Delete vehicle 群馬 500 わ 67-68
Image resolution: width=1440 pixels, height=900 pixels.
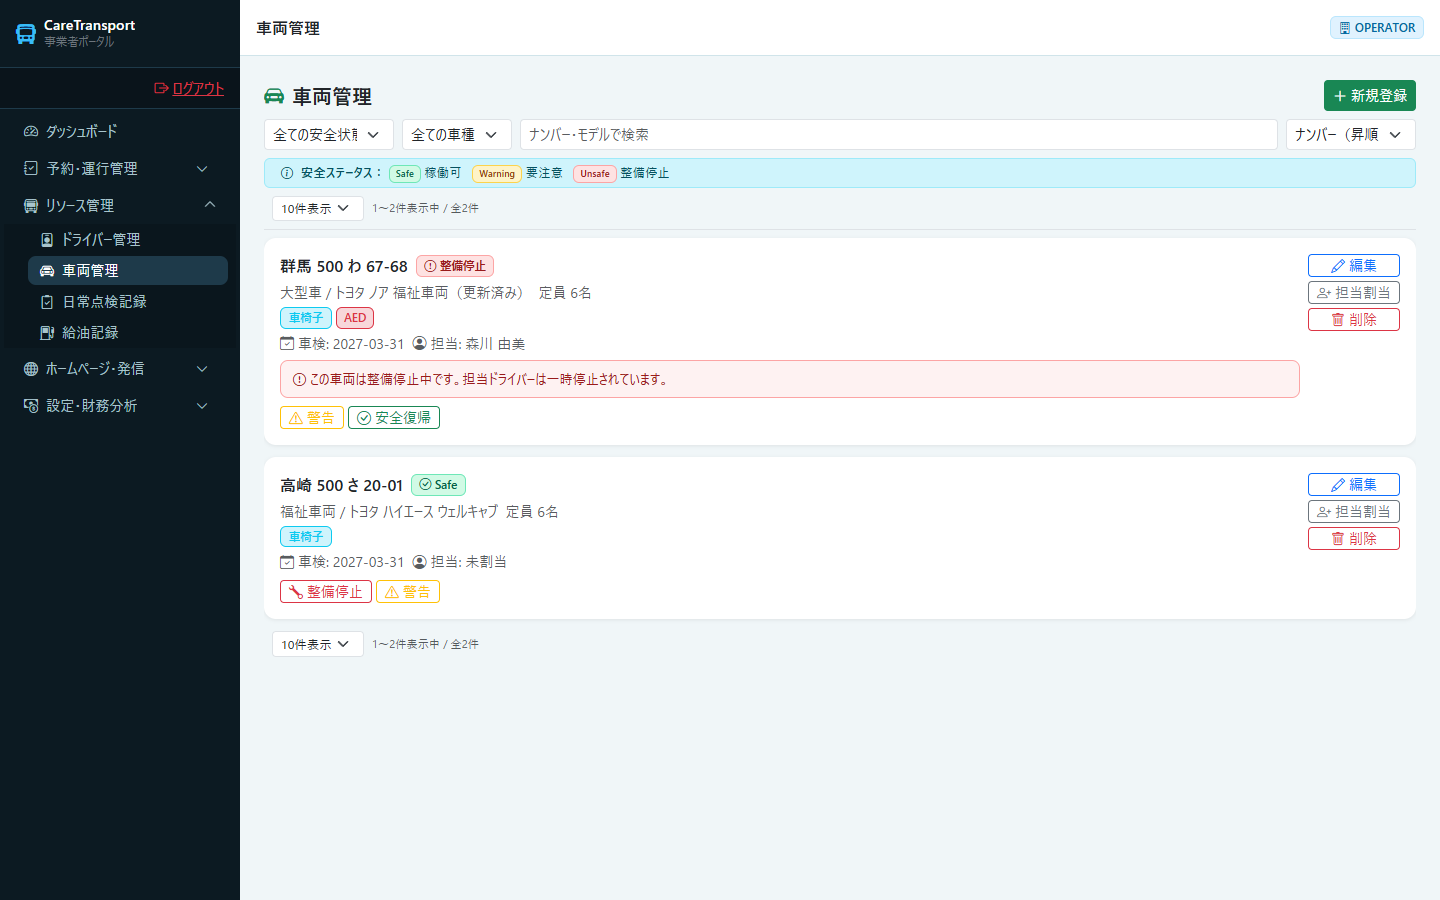point(1354,319)
